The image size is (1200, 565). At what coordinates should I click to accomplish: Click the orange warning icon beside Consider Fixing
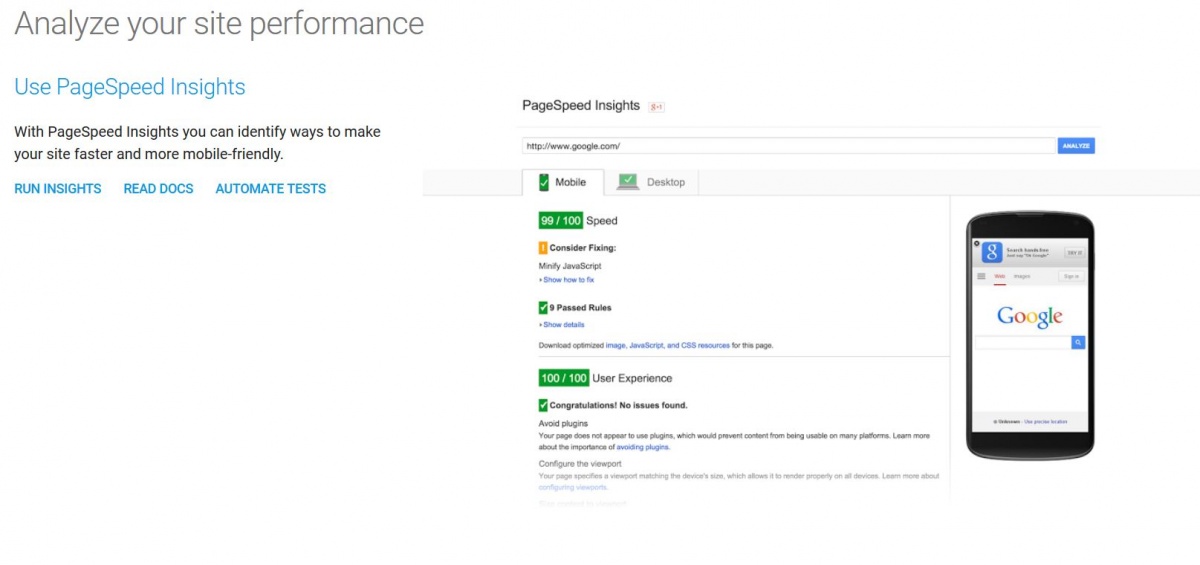543,248
